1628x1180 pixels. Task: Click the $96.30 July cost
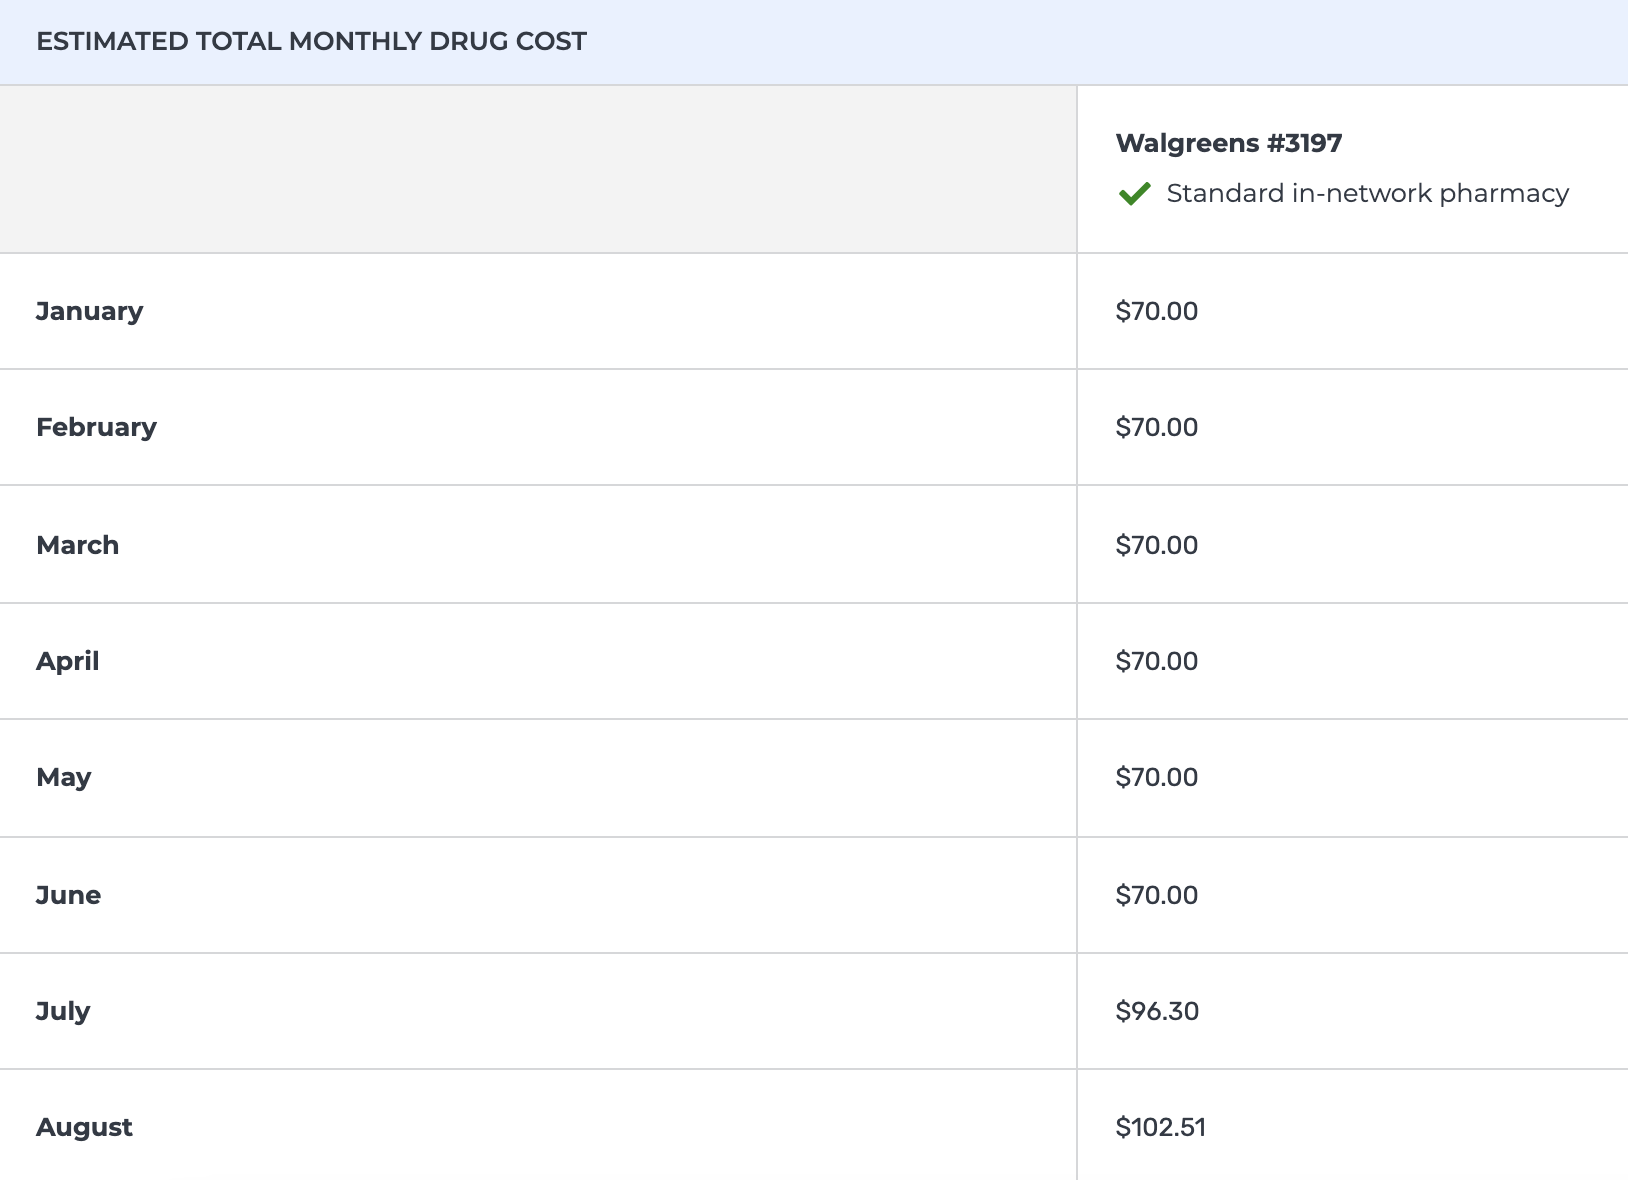pos(1156,1011)
